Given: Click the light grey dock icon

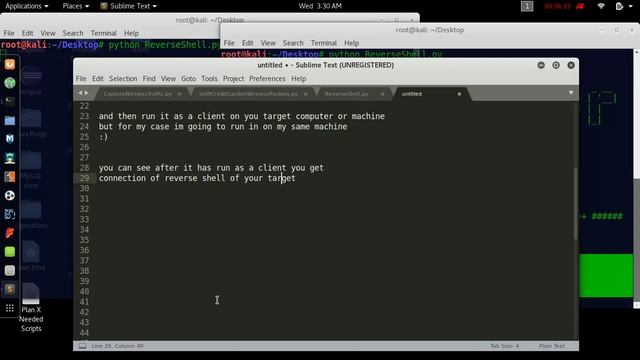Looking at the screenshot, I should tap(10, 271).
